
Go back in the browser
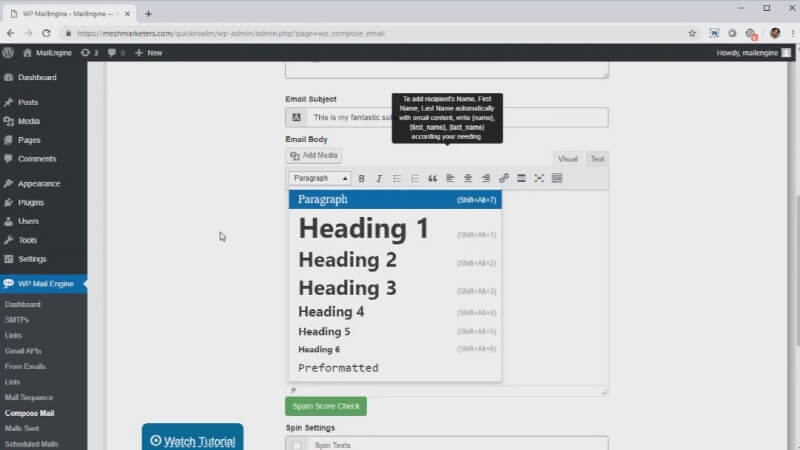pos(10,33)
